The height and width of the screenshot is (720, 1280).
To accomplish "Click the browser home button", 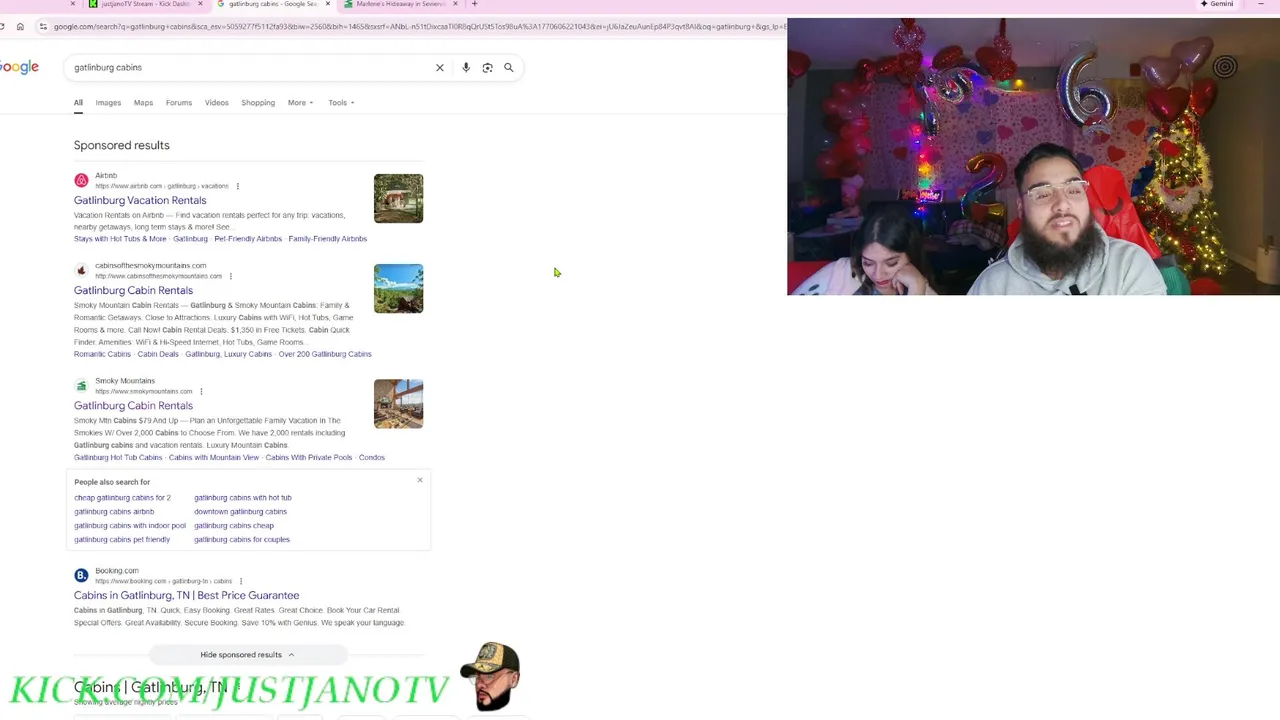I will coord(20,26).
